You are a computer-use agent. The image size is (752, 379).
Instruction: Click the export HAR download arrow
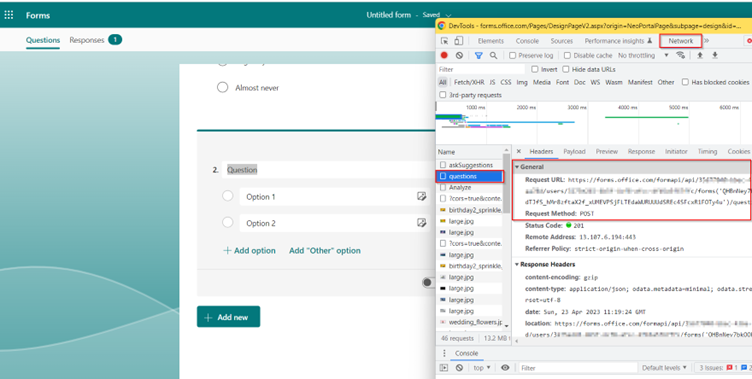[715, 56]
